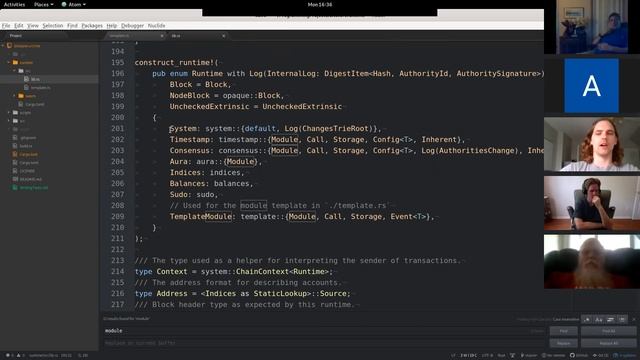Viewport: 640px width, 360px height.
Task: Toggle the only-in-selection search option
Action: (x=611, y=319)
